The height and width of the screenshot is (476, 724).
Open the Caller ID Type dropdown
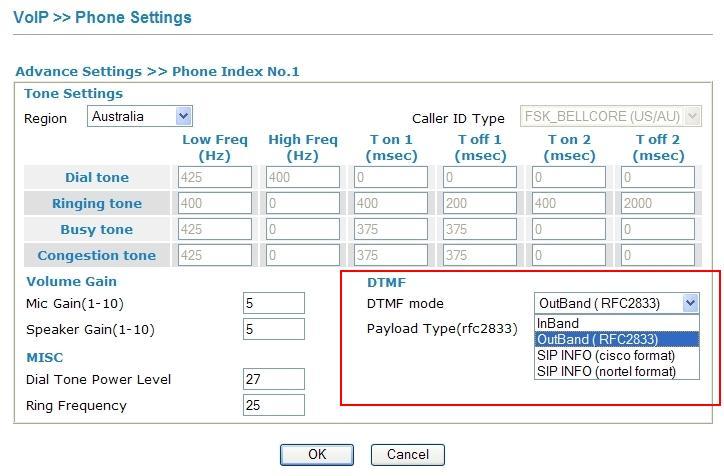[x=610, y=116]
